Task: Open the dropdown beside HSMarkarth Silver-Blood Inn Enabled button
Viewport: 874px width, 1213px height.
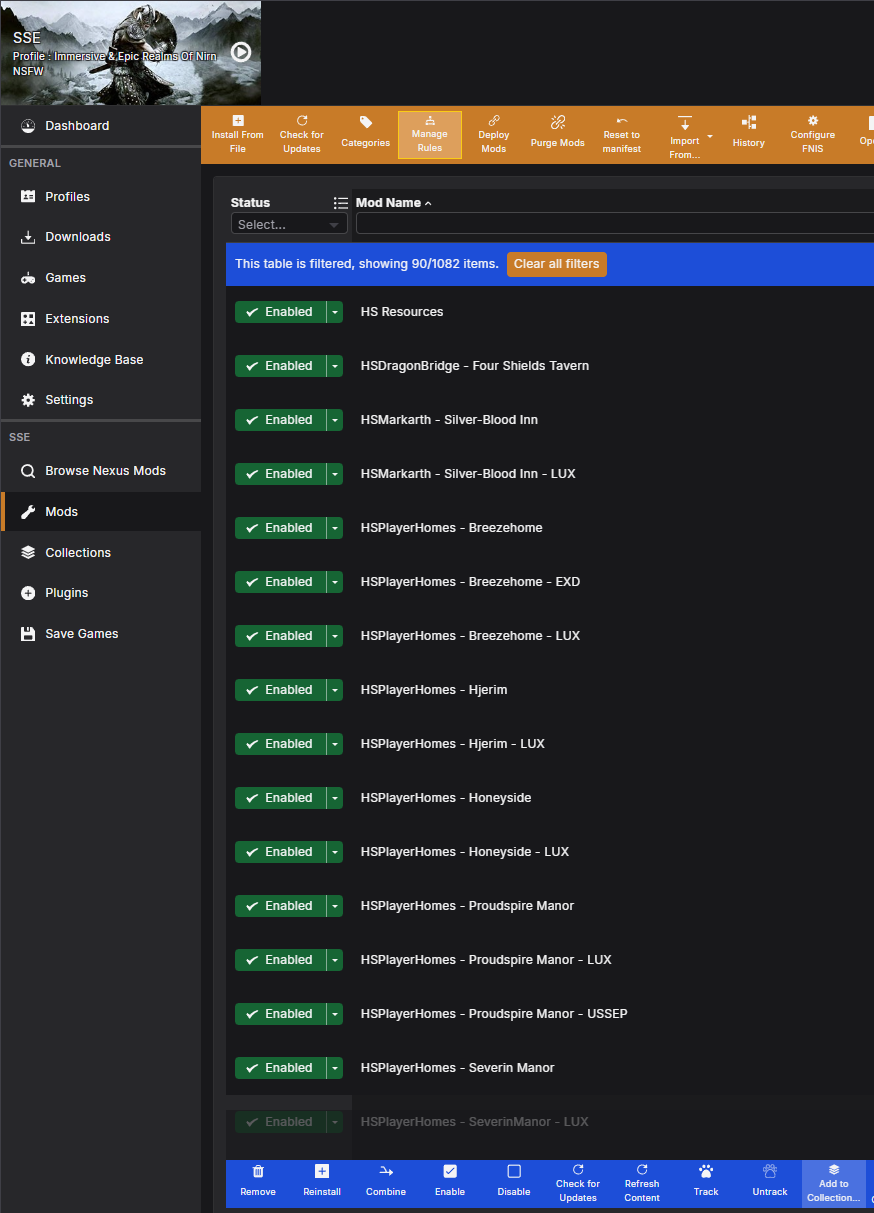Action: 337,419
